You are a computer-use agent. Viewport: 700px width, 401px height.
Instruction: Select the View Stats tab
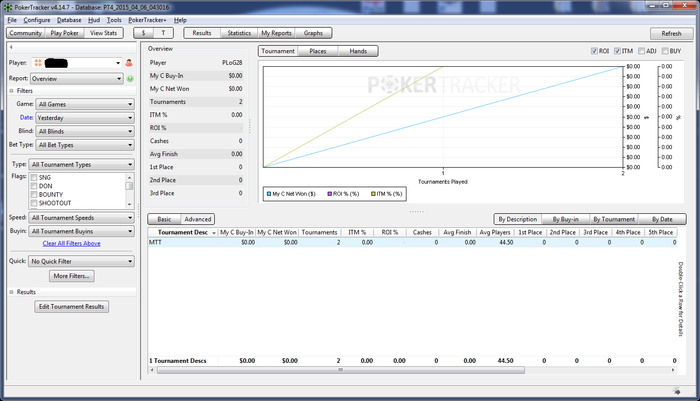click(103, 33)
